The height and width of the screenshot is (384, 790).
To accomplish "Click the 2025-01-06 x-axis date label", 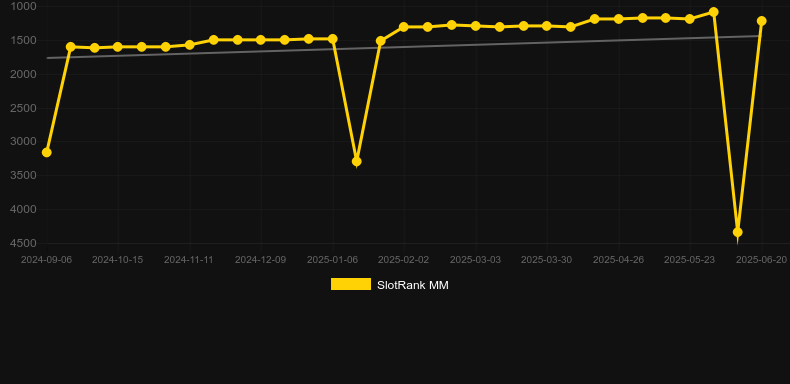I will [332, 260].
